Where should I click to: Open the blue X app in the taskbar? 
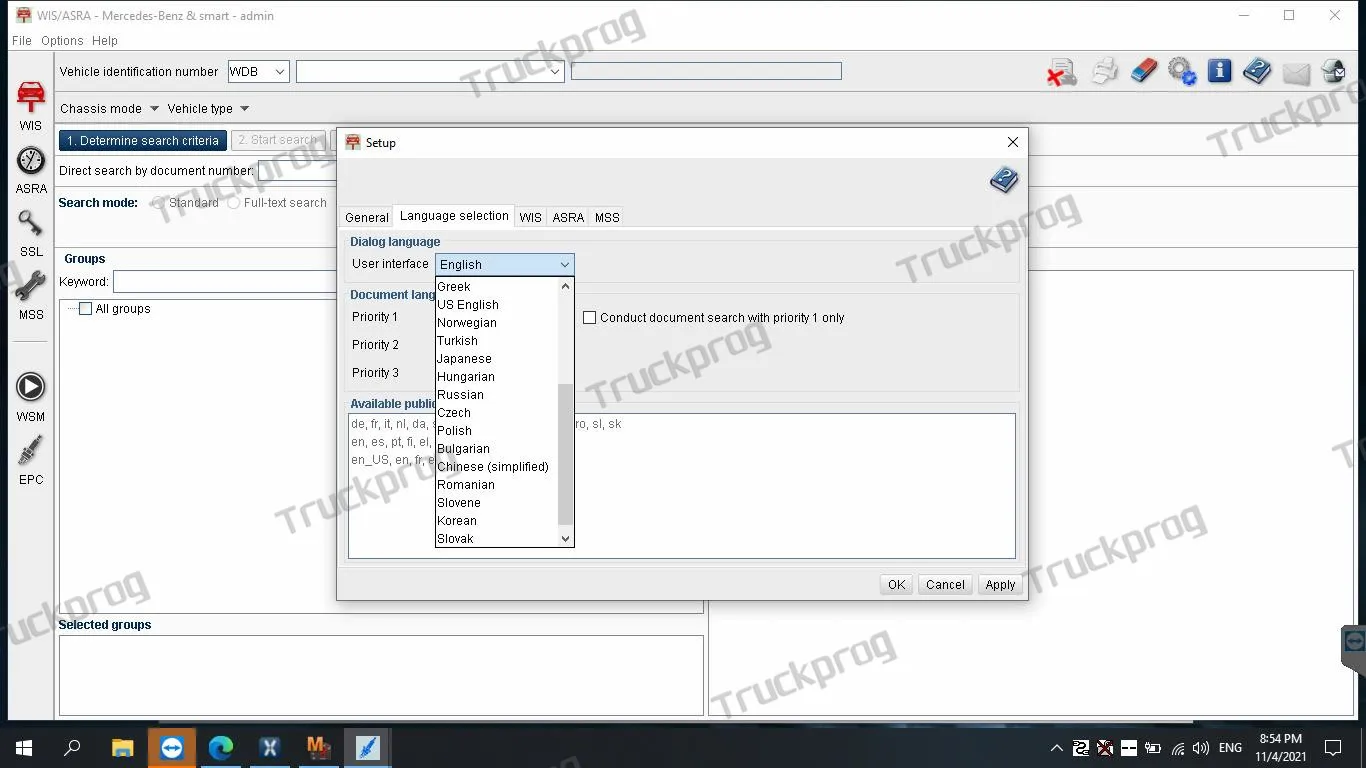tap(269, 747)
